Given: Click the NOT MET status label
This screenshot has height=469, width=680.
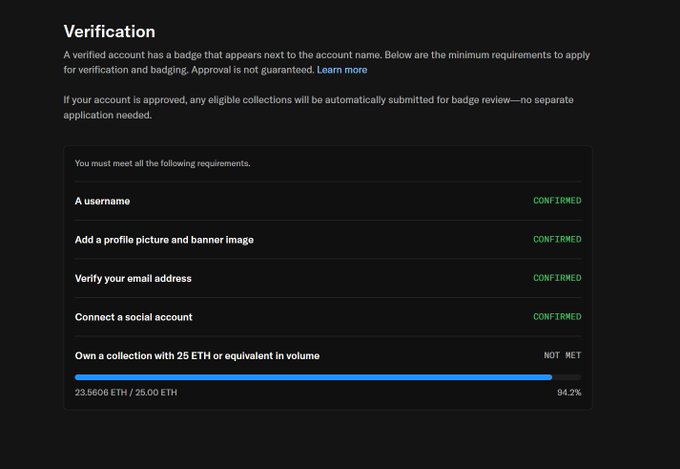Looking at the screenshot, I should tap(562, 355).
